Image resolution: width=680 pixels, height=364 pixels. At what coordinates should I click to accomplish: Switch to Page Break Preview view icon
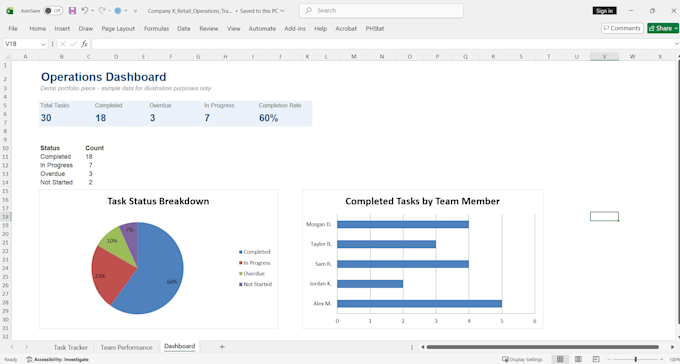[596, 359]
